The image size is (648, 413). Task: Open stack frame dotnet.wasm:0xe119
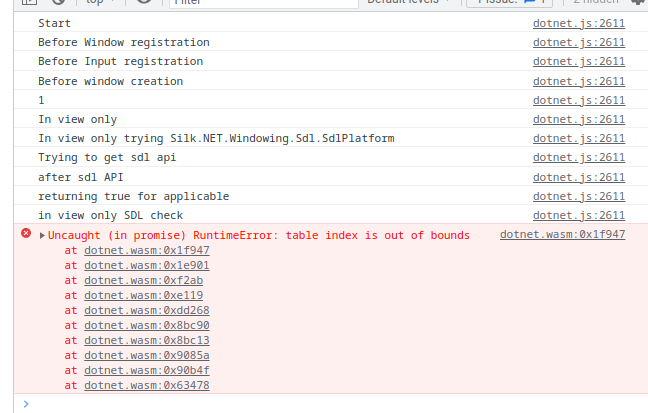tap(143, 296)
